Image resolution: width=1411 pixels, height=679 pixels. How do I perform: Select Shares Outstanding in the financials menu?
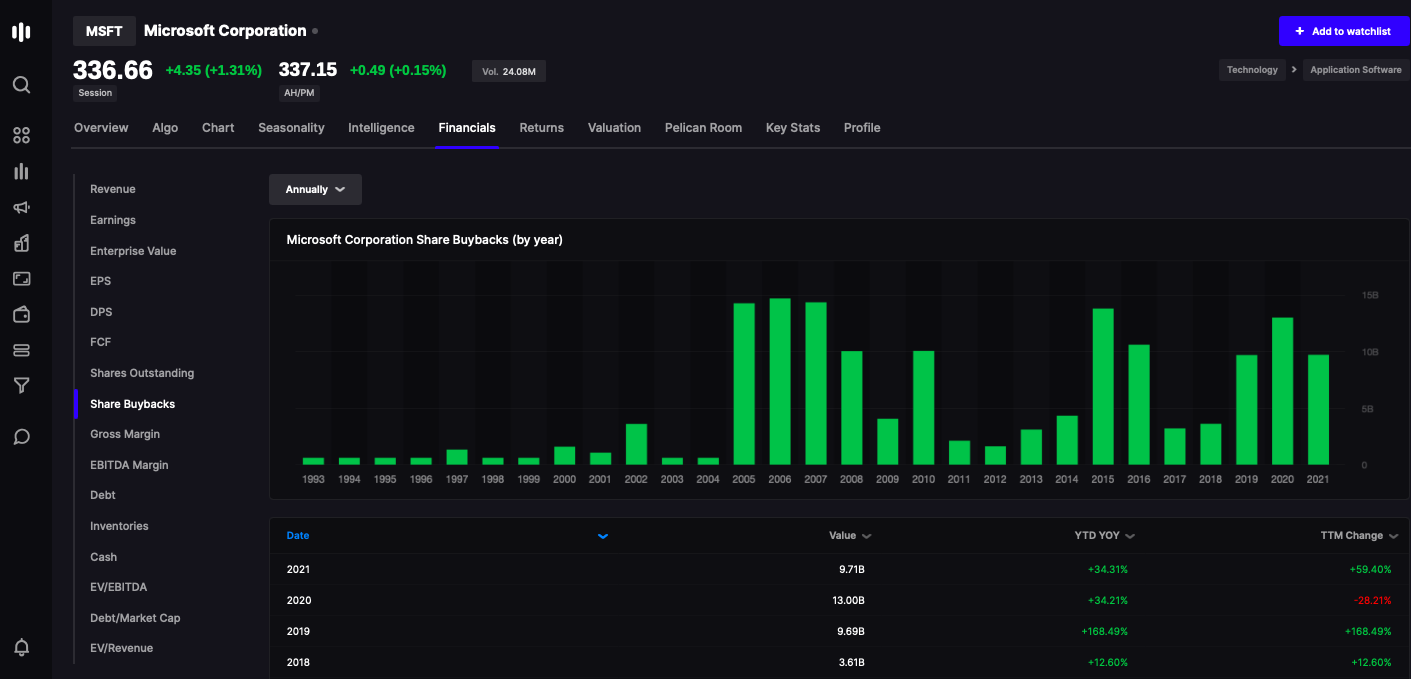(x=142, y=373)
